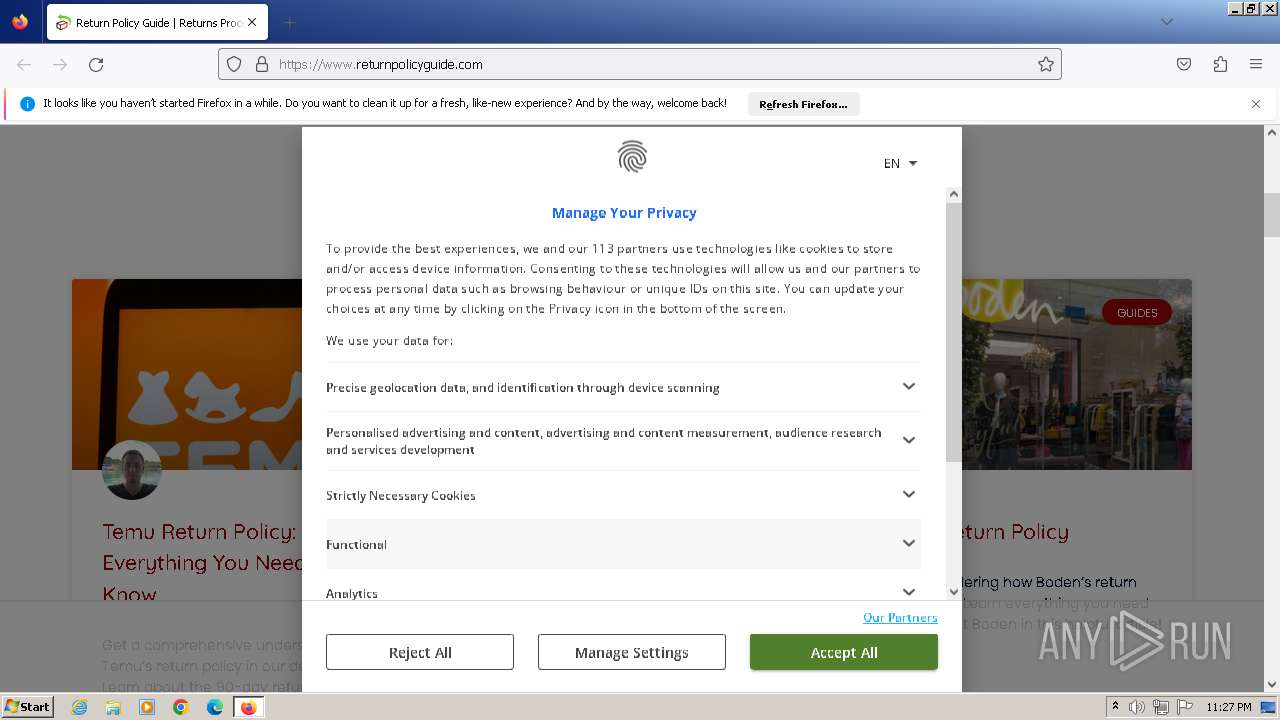Open the Save to Pocket icon
This screenshot has height=720, width=1280.
(1184, 64)
